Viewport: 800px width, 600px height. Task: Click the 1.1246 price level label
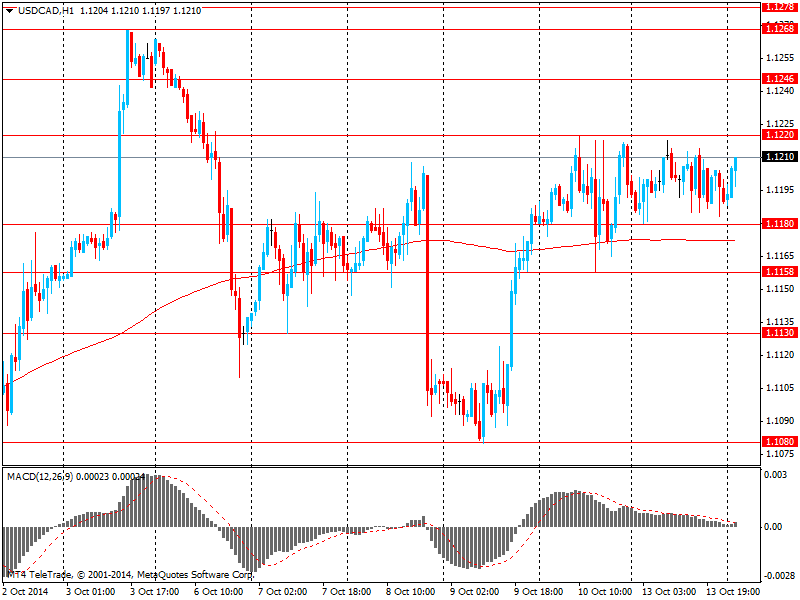pos(779,79)
